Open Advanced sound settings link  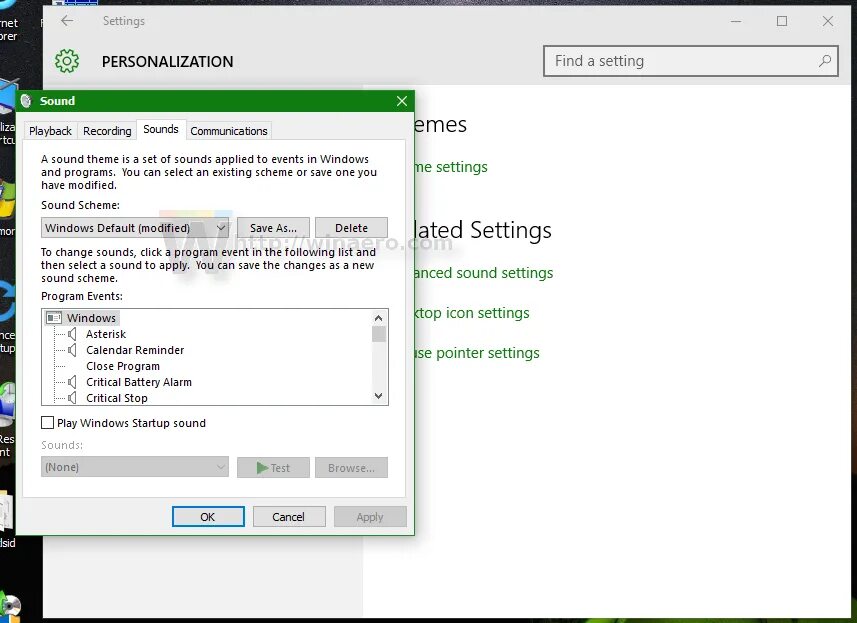pos(484,273)
